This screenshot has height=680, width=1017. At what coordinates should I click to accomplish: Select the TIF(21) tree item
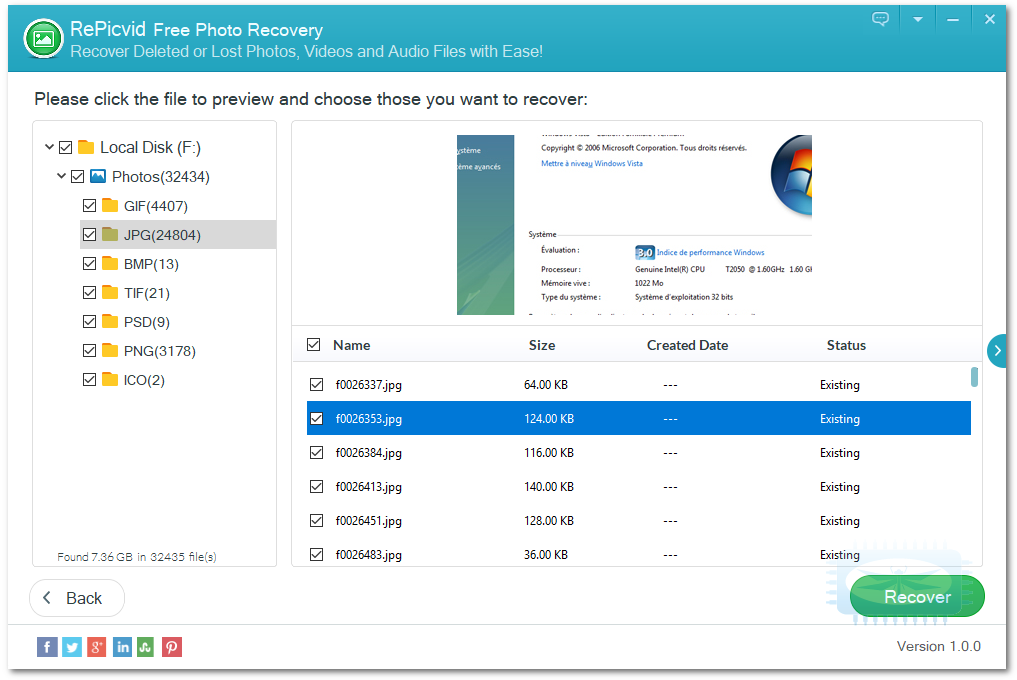click(x=147, y=293)
